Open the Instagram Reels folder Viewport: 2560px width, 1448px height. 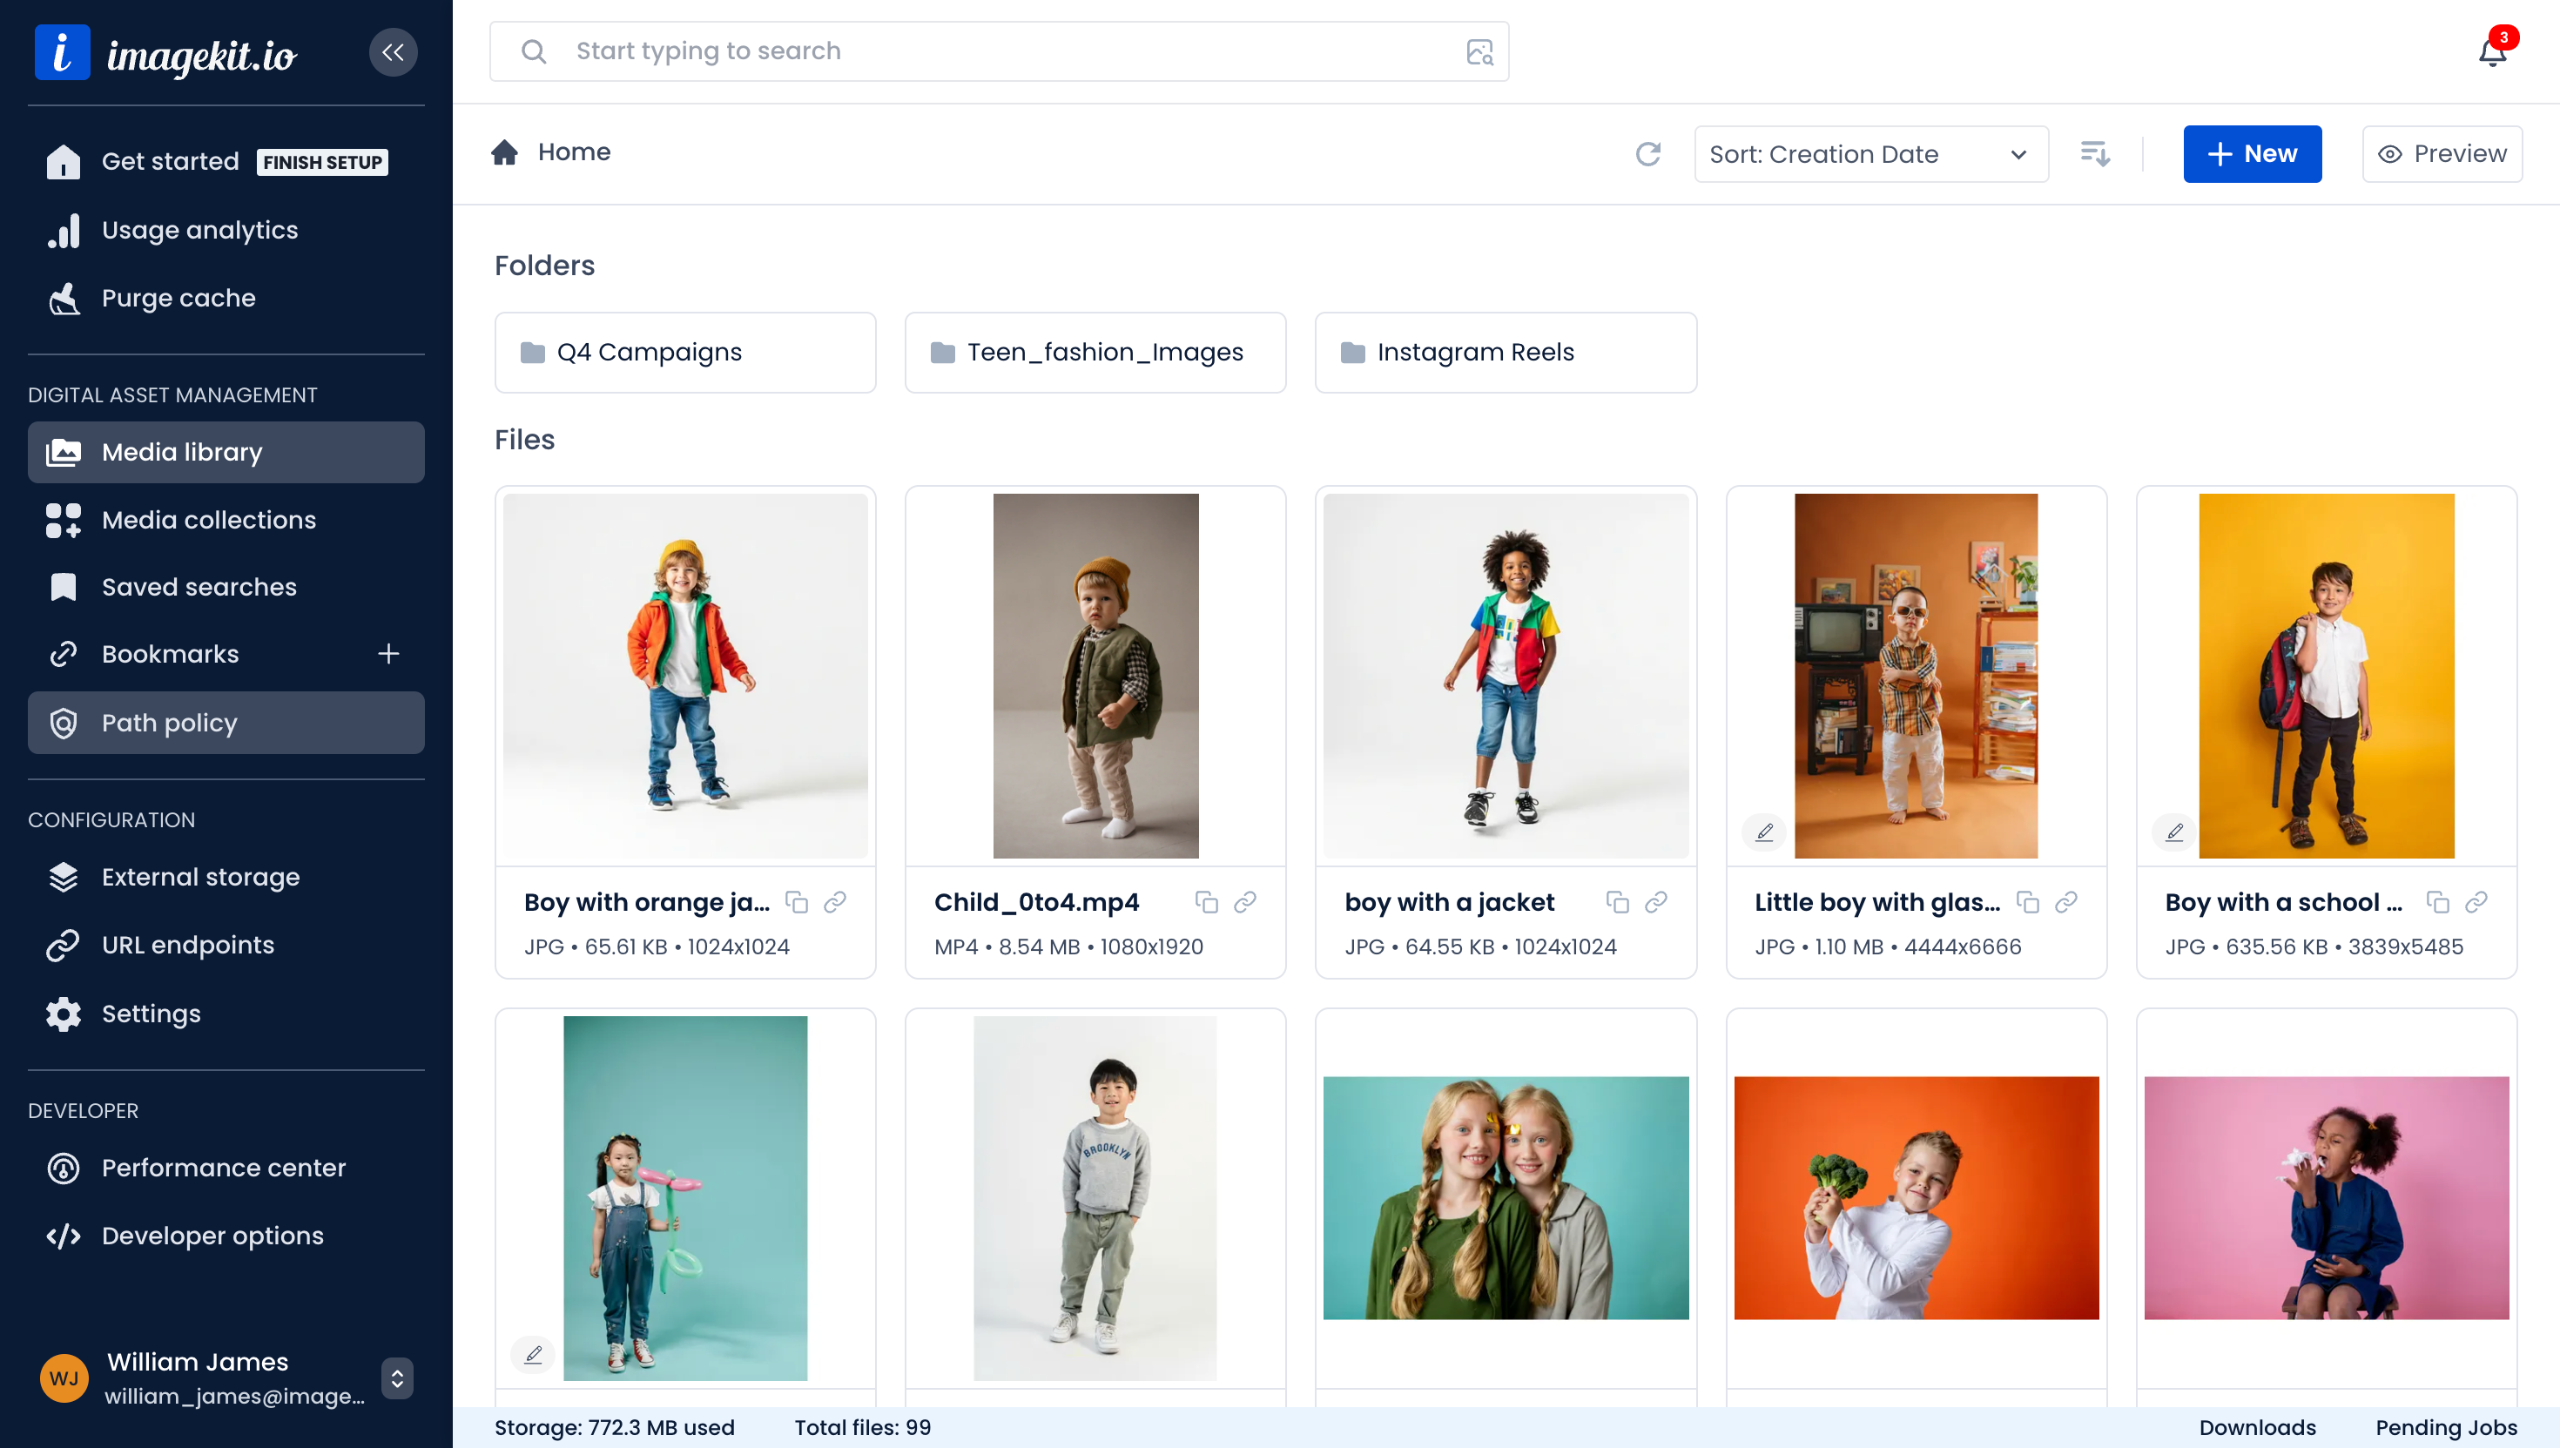point(1505,352)
